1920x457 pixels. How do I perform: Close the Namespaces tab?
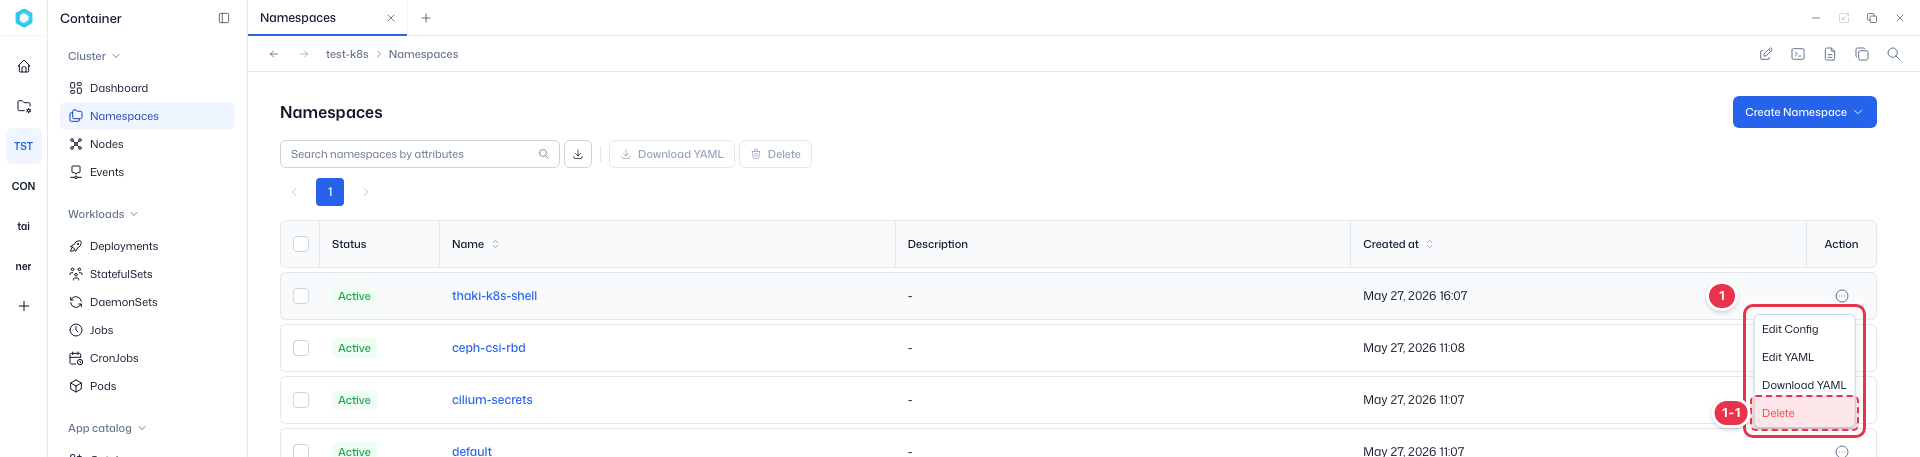391,18
